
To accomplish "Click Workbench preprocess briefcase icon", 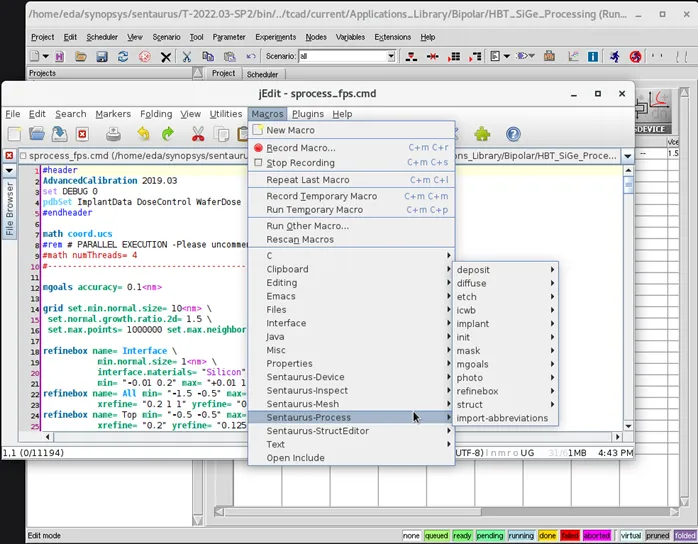I will click(x=549, y=56).
